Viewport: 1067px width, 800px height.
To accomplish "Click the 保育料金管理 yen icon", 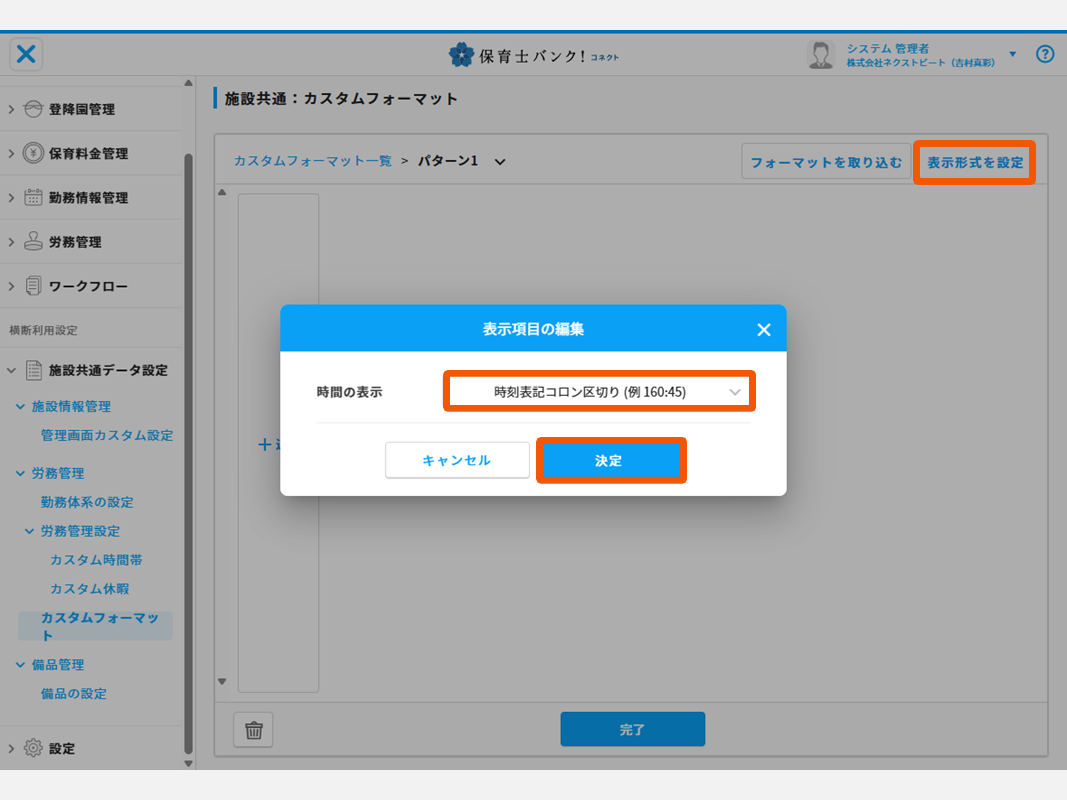I will [x=33, y=153].
